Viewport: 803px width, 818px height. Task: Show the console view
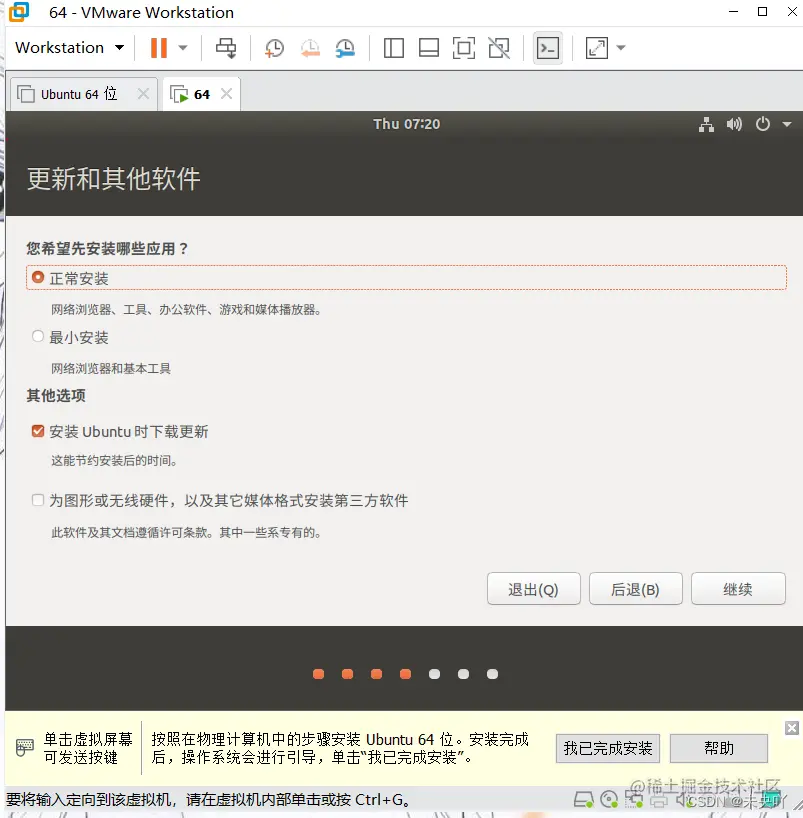(x=548, y=48)
